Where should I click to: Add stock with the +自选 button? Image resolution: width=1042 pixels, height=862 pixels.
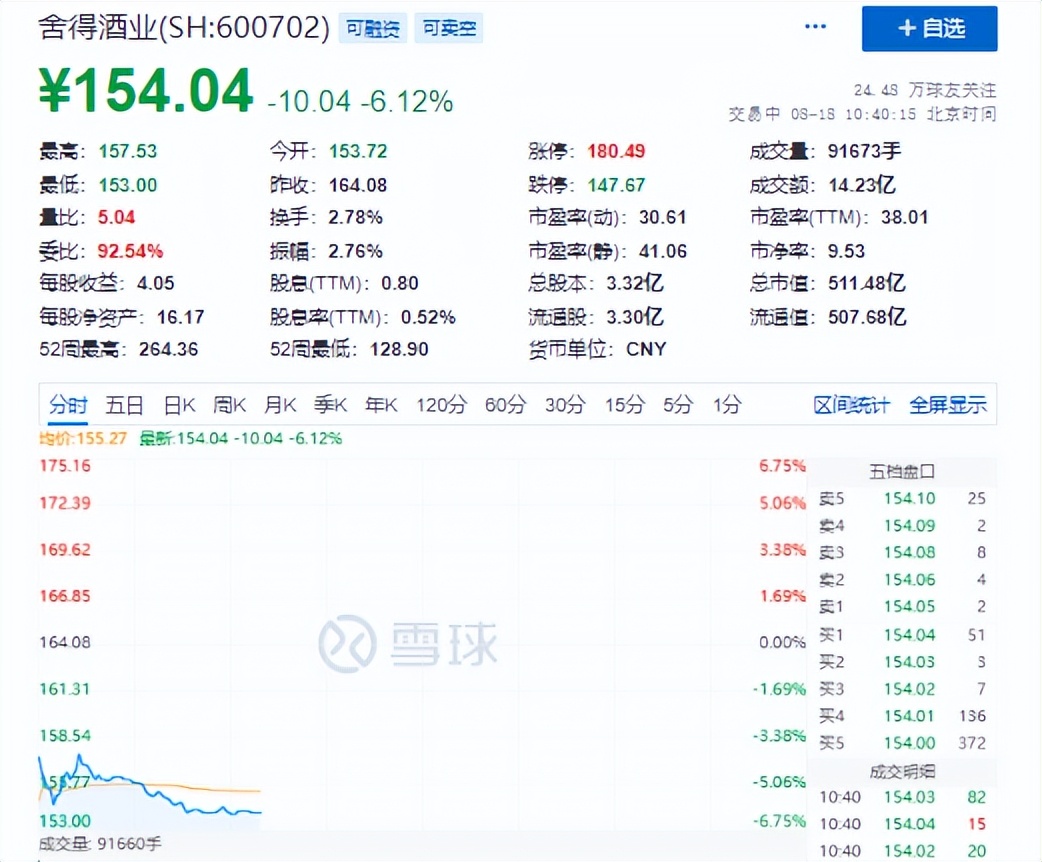tap(929, 29)
